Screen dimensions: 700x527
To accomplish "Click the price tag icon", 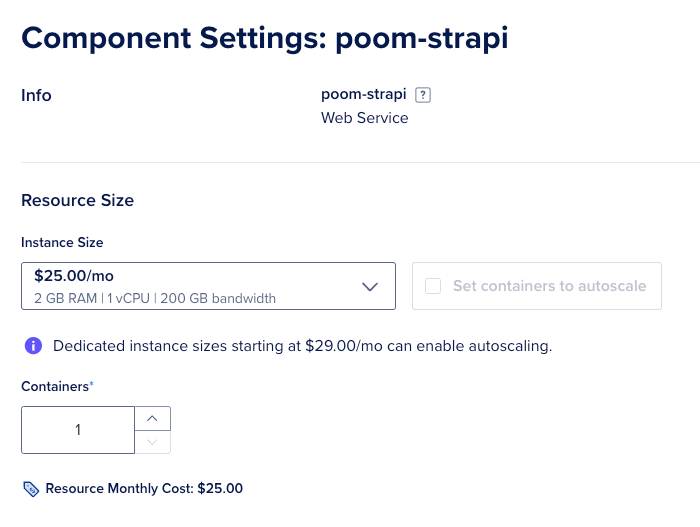I will 31,489.
